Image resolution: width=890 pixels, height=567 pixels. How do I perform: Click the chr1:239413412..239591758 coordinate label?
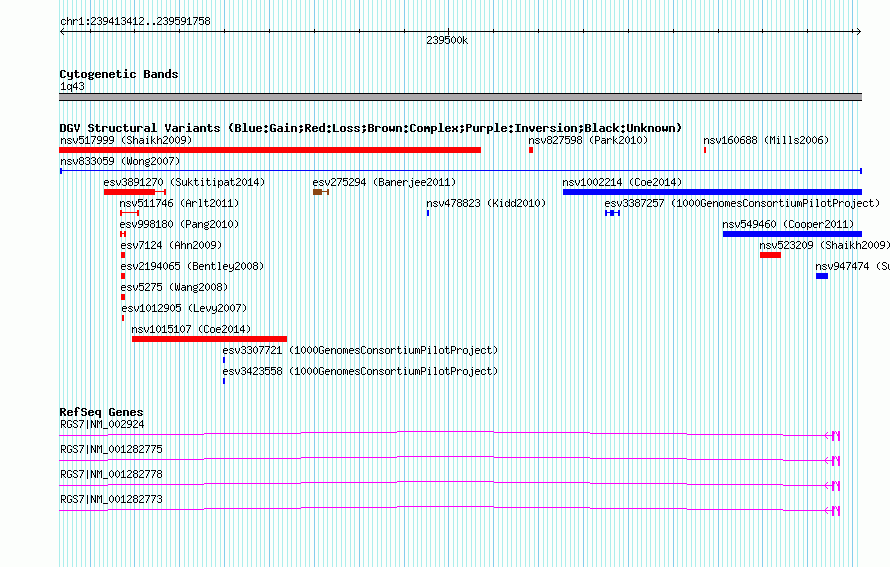[135, 22]
